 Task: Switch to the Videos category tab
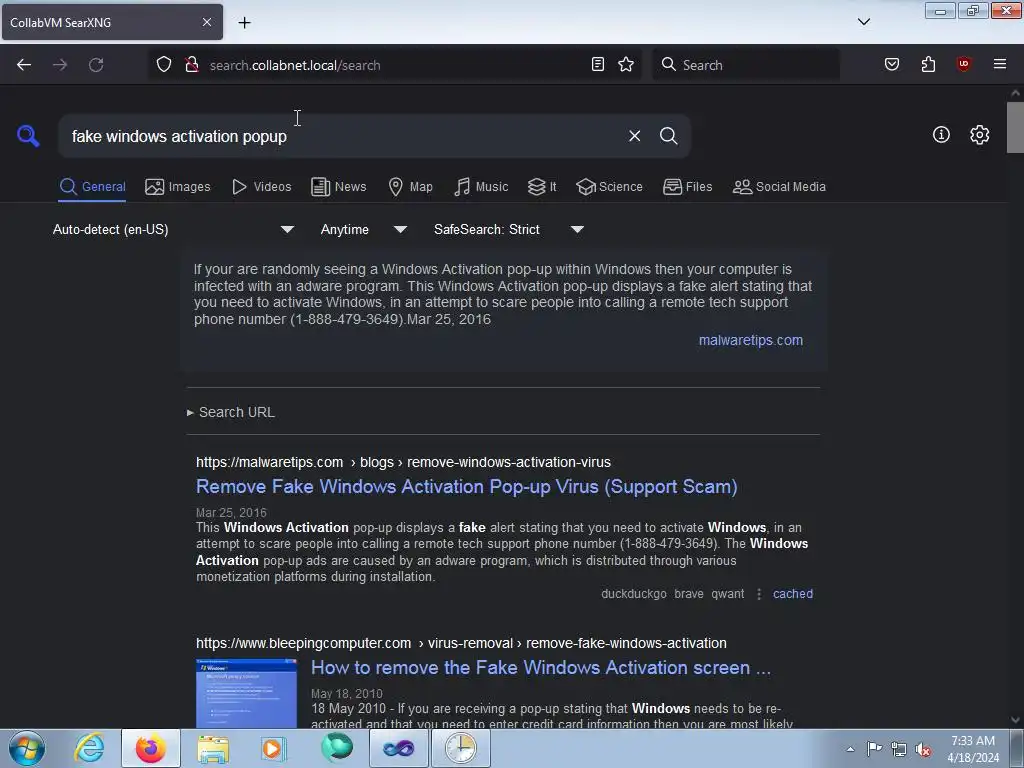[262, 187]
